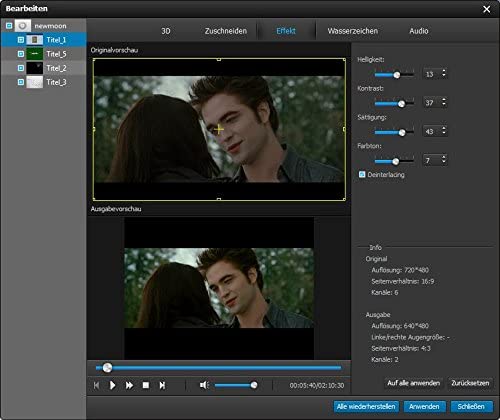The height and width of the screenshot is (420, 500).
Task: Click the text 'Auflösung: 640*480'
Action: pos(400,326)
